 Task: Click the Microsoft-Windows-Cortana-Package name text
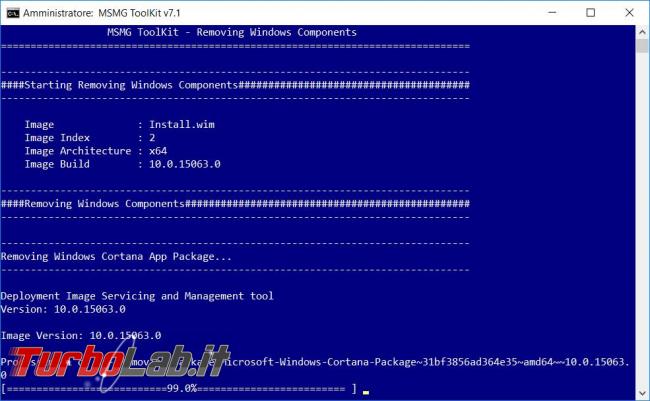click(x=425, y=362)
